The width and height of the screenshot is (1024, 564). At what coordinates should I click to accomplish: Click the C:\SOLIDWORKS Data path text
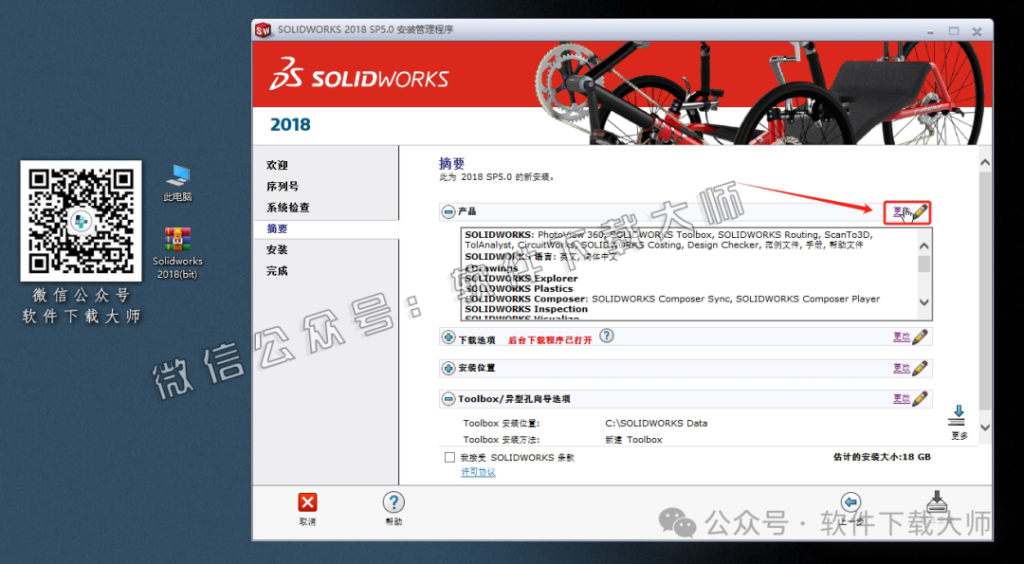pyautogui.click(x=656, y=423)
